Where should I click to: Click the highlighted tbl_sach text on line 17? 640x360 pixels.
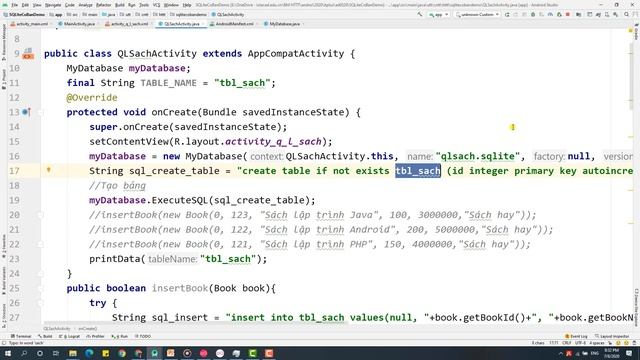[x=418, y=171]
